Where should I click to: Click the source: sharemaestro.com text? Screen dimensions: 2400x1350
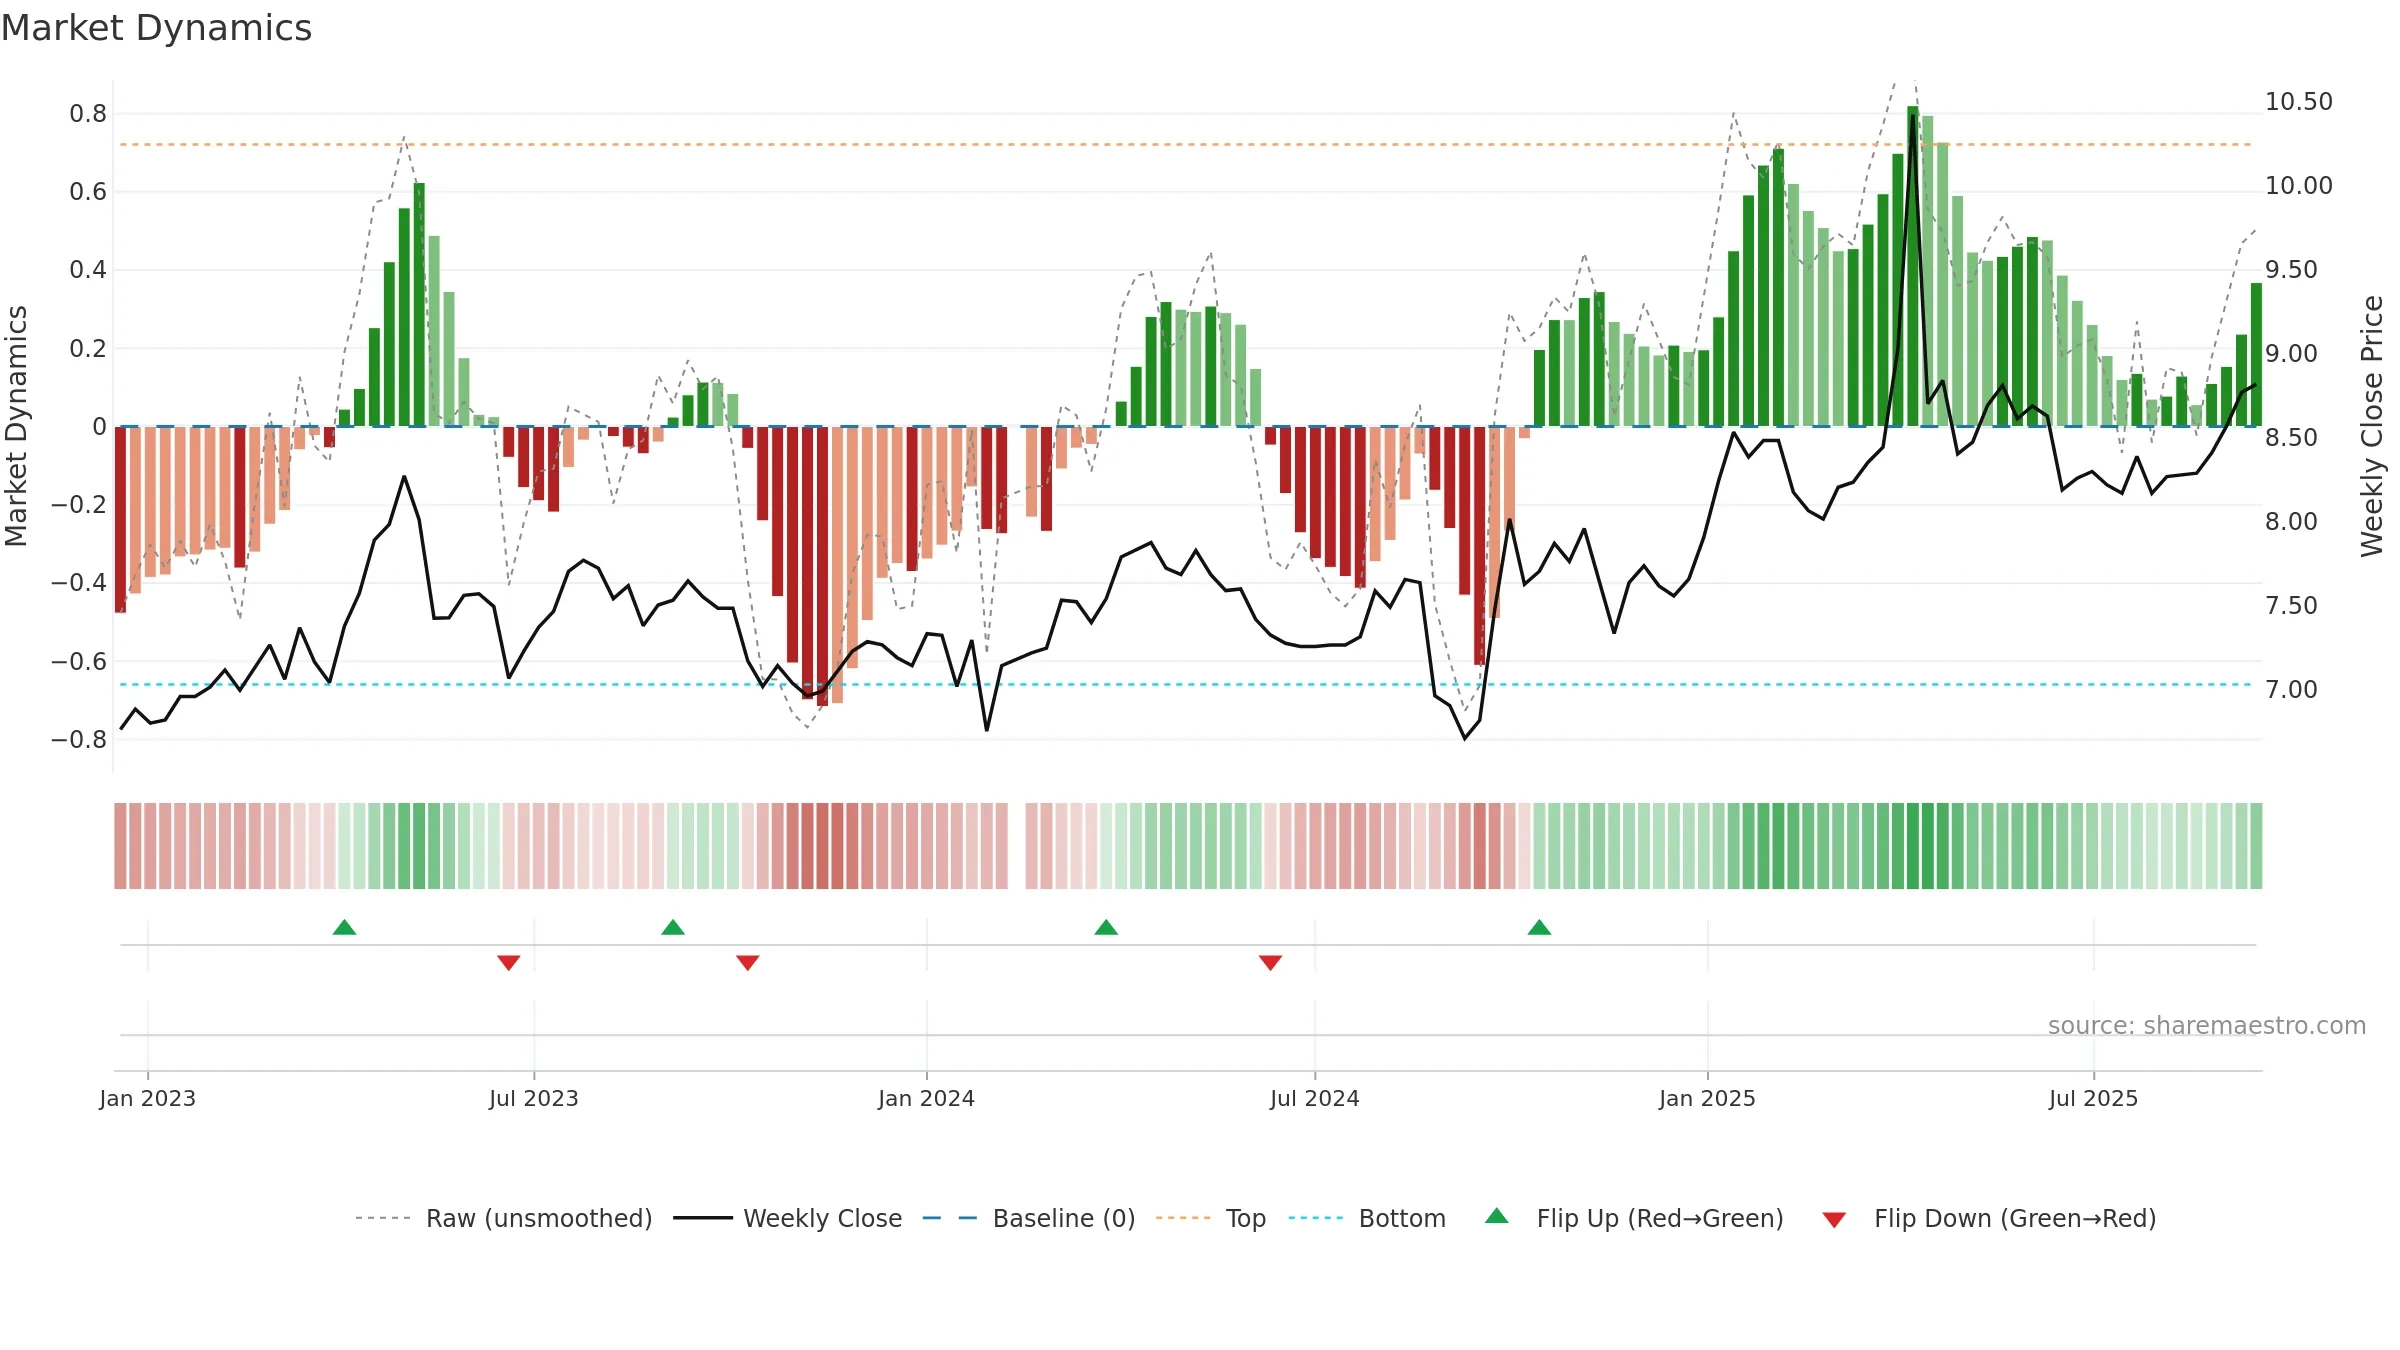pyautogui.click(x=2207, y=1025)
